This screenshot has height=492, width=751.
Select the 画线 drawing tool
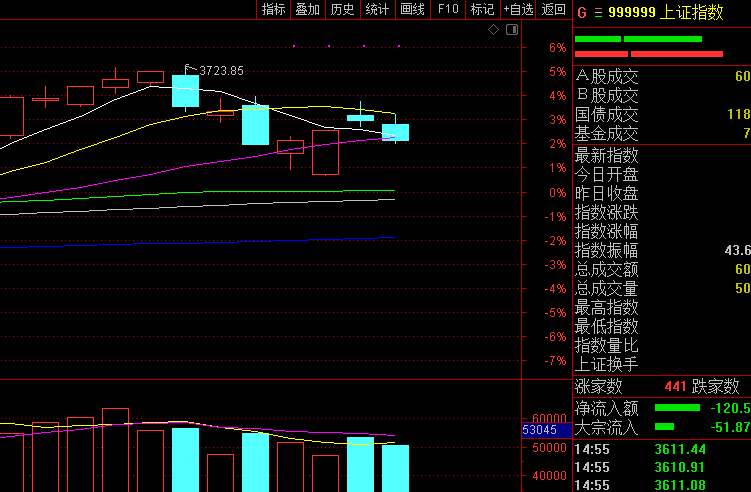pyautogui.click(x=412, y=9)
